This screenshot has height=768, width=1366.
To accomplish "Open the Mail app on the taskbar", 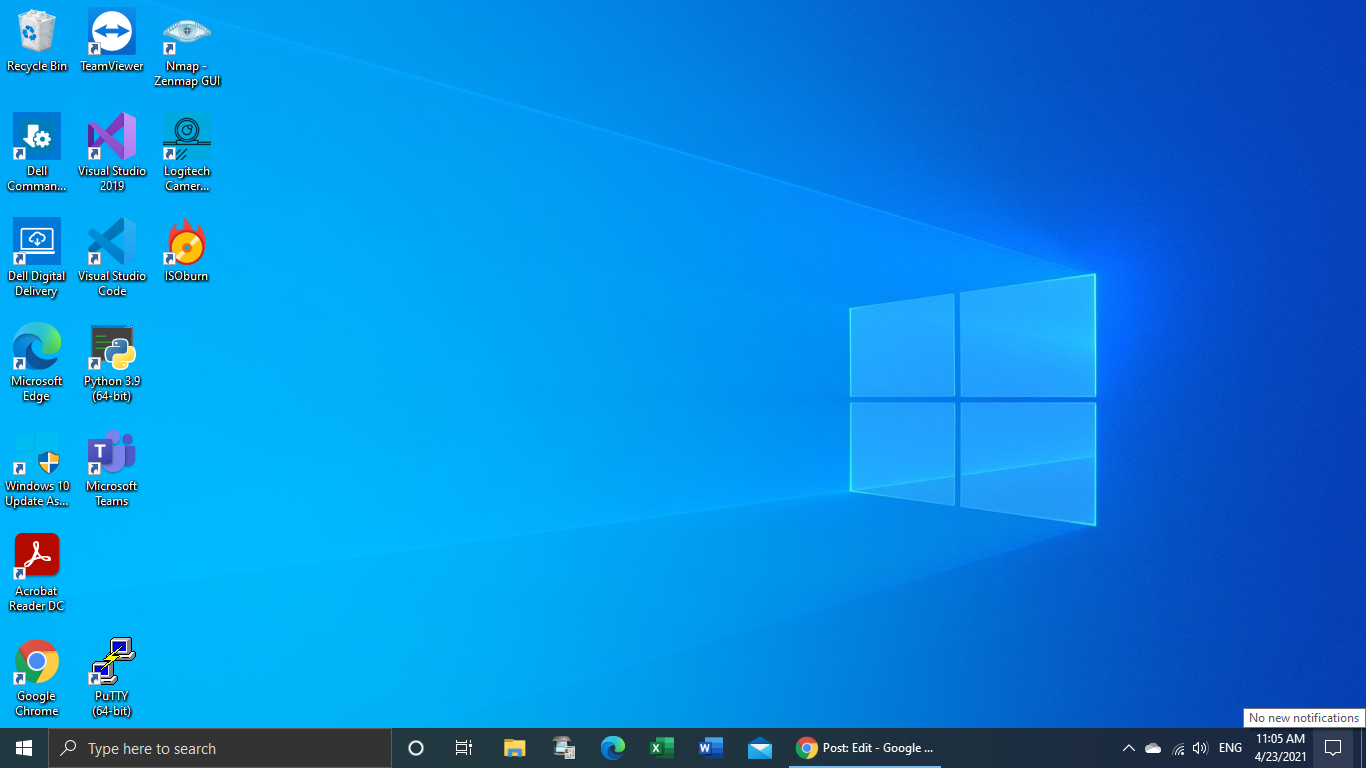I will pos(759,748).
